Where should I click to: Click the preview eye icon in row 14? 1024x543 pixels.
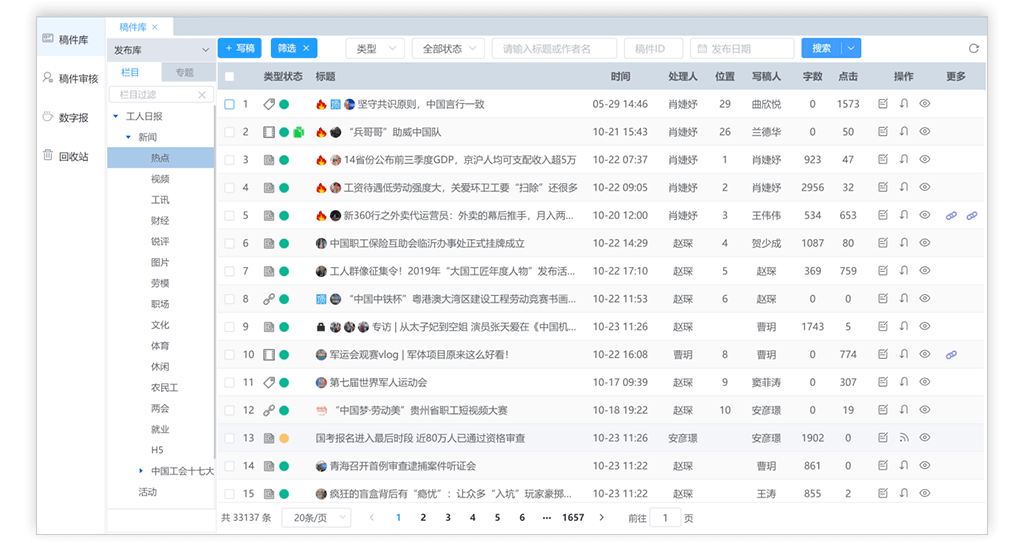[x=925, y=465]
